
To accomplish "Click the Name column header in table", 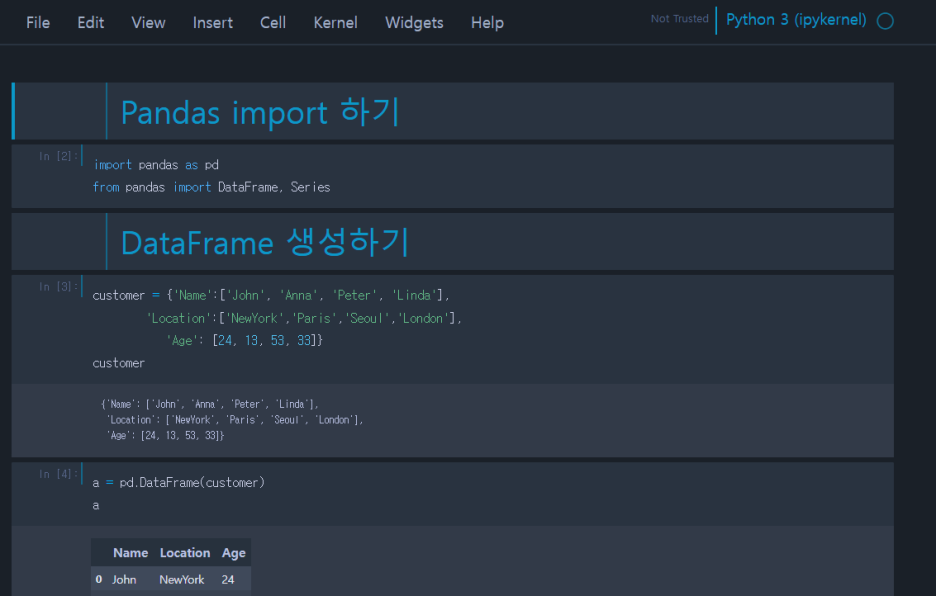I will pyautogui.click(x=130, y=553).
